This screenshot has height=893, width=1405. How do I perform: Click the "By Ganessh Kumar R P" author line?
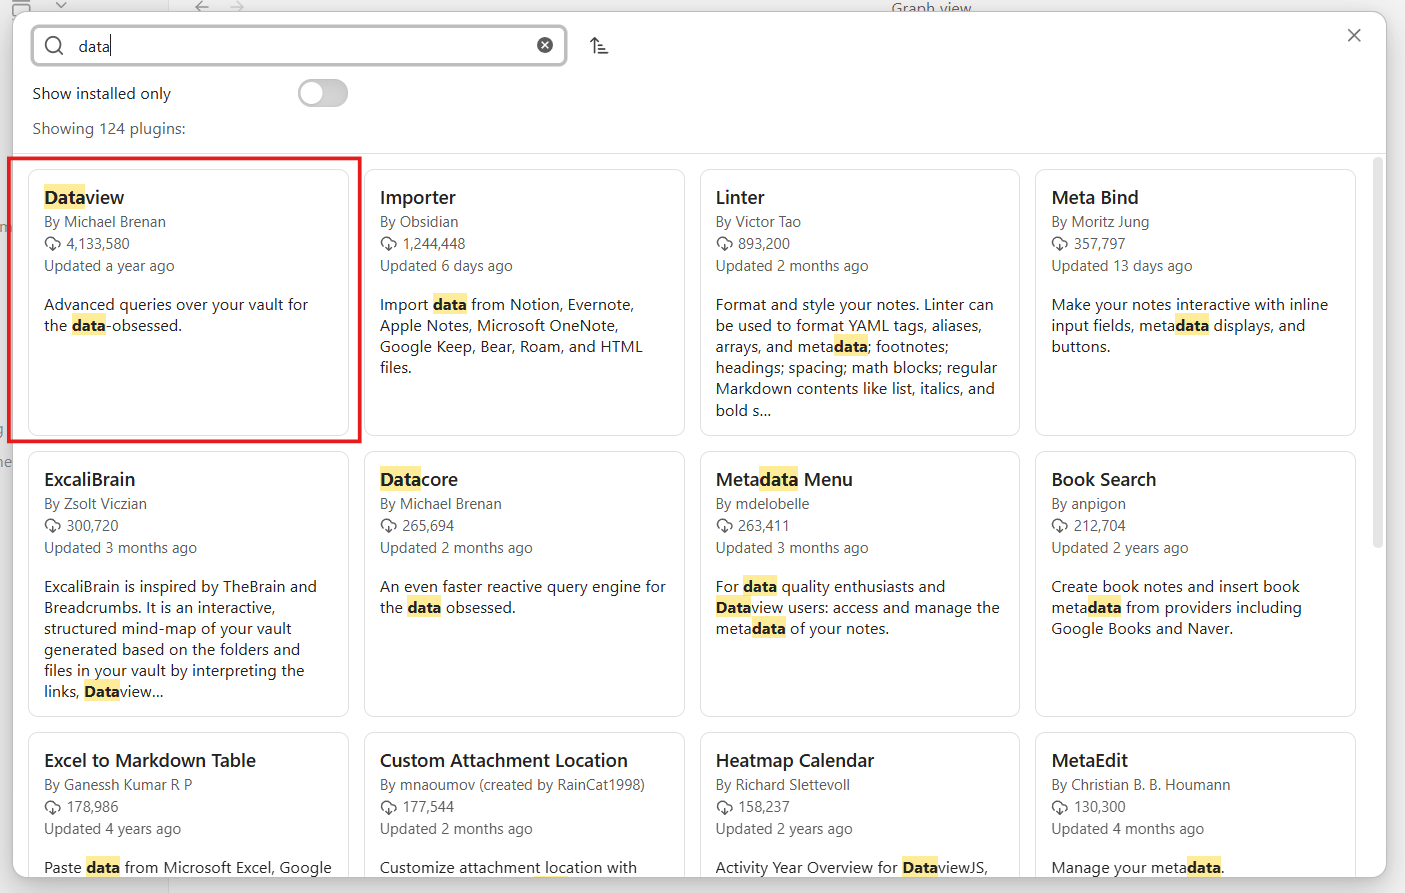click(x=118, y=785)
